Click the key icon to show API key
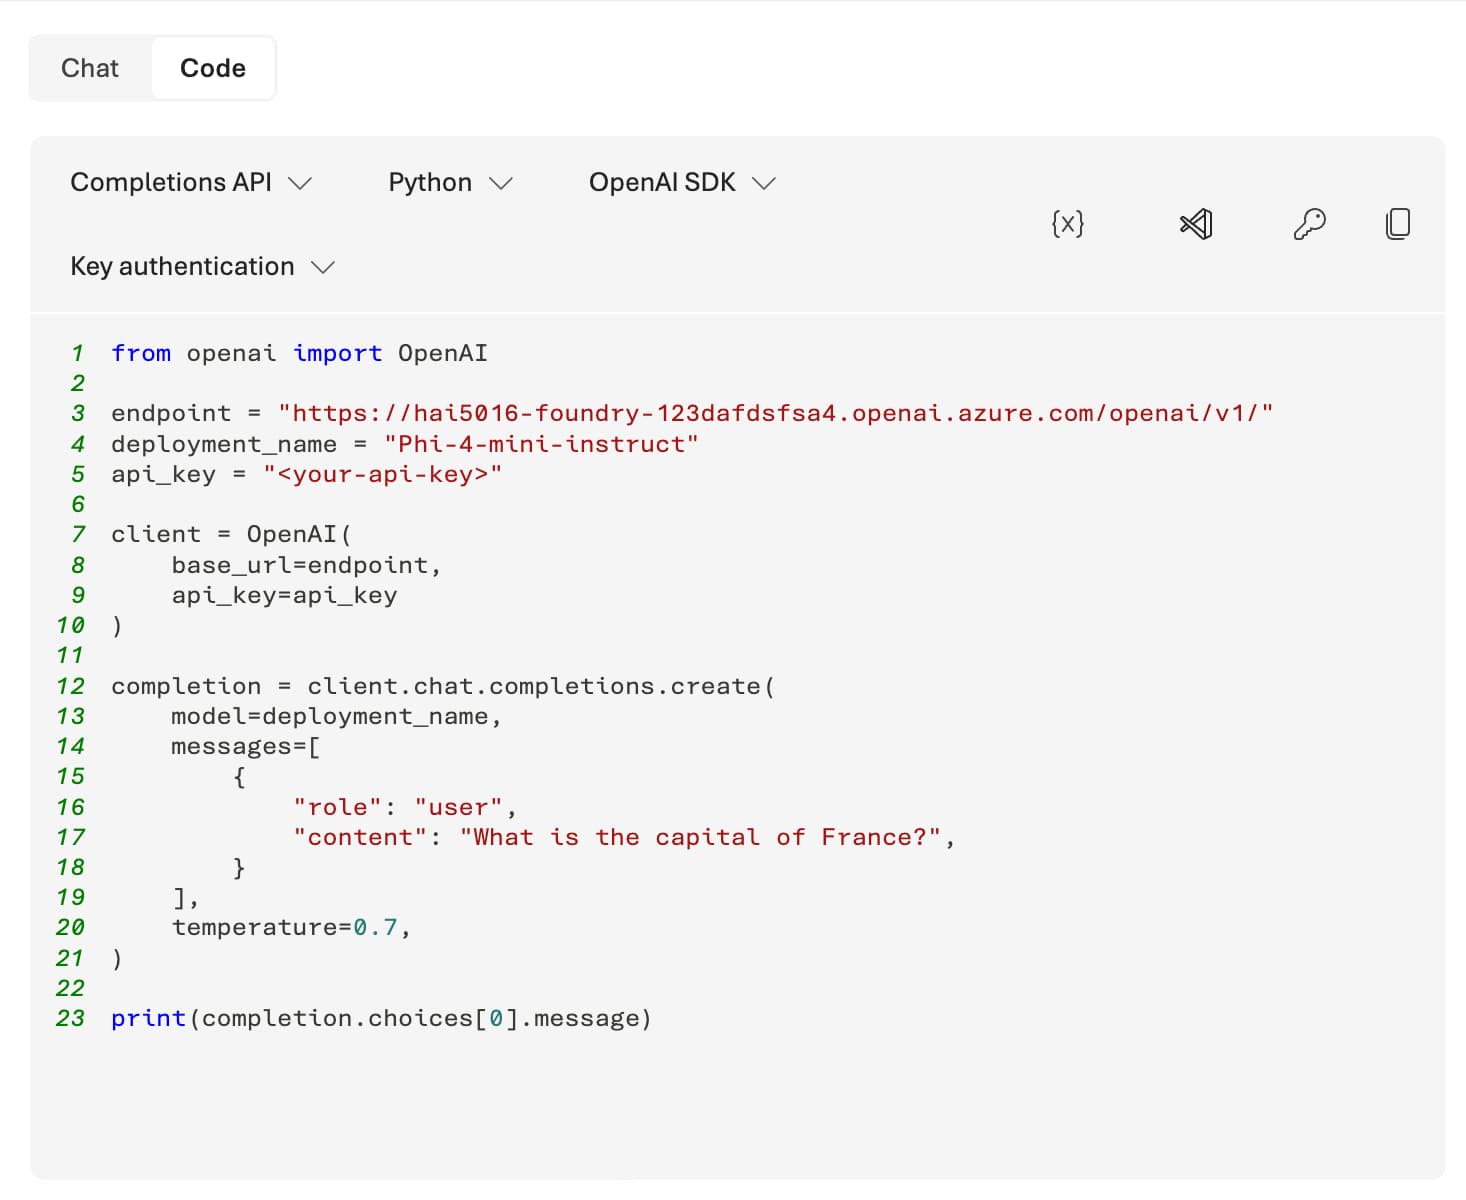This screenshot has height=1200, width=1466. (x=1309, y=223)
